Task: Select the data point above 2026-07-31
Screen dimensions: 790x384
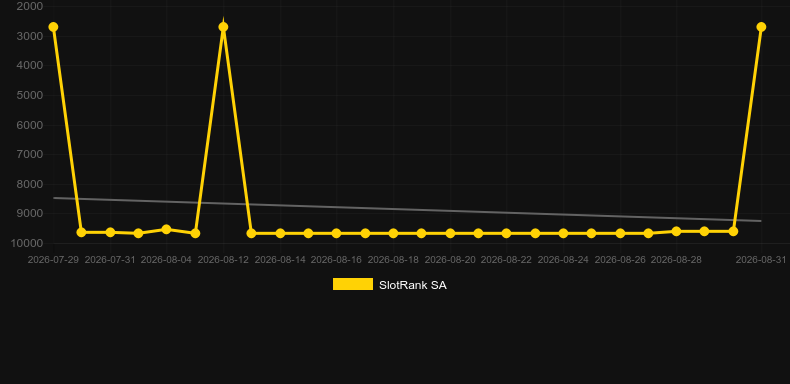Action: pos(110,232)
